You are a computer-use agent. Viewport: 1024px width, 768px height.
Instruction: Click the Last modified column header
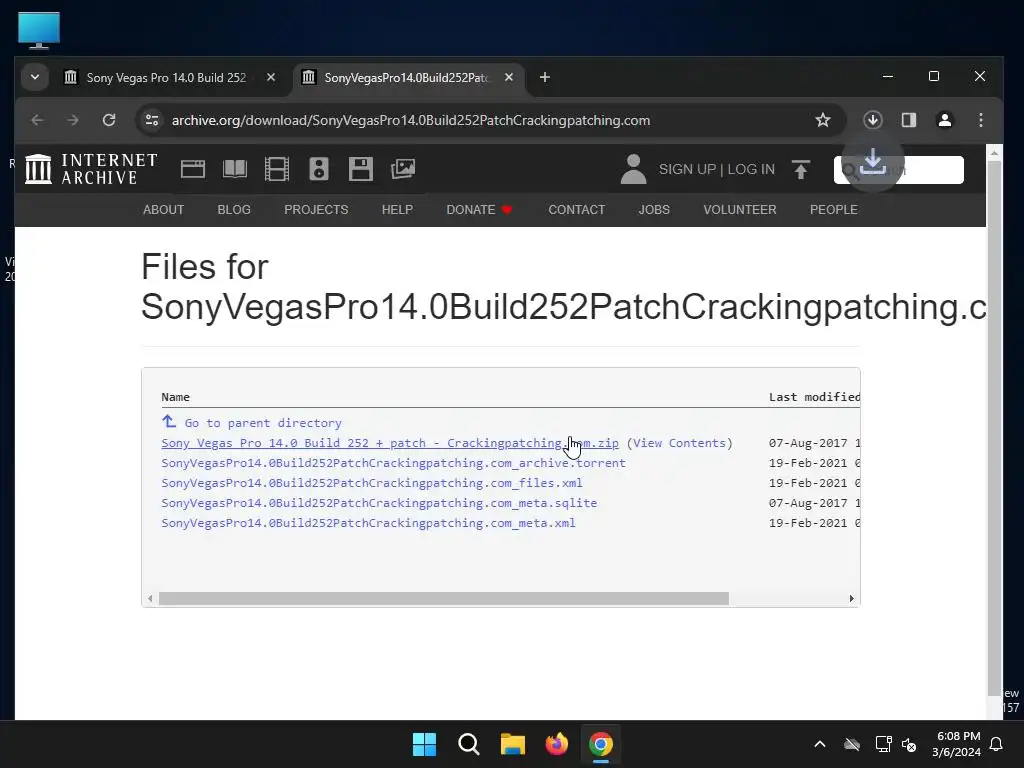pos(814,397)
